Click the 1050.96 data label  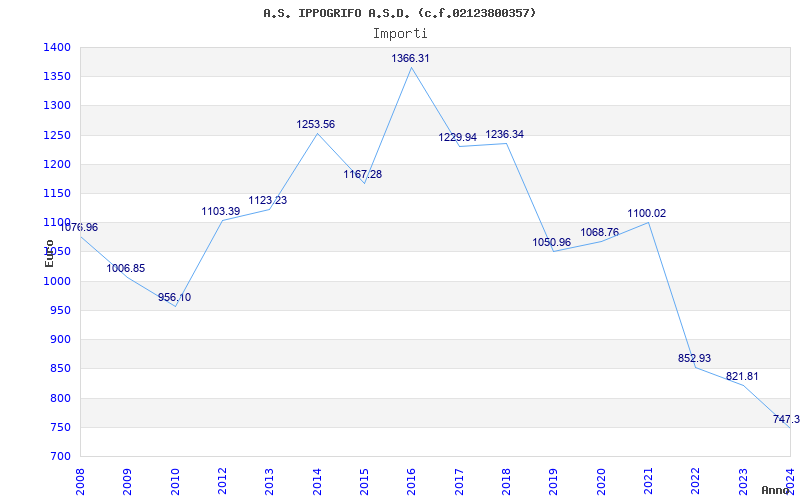tap(552, 242)
